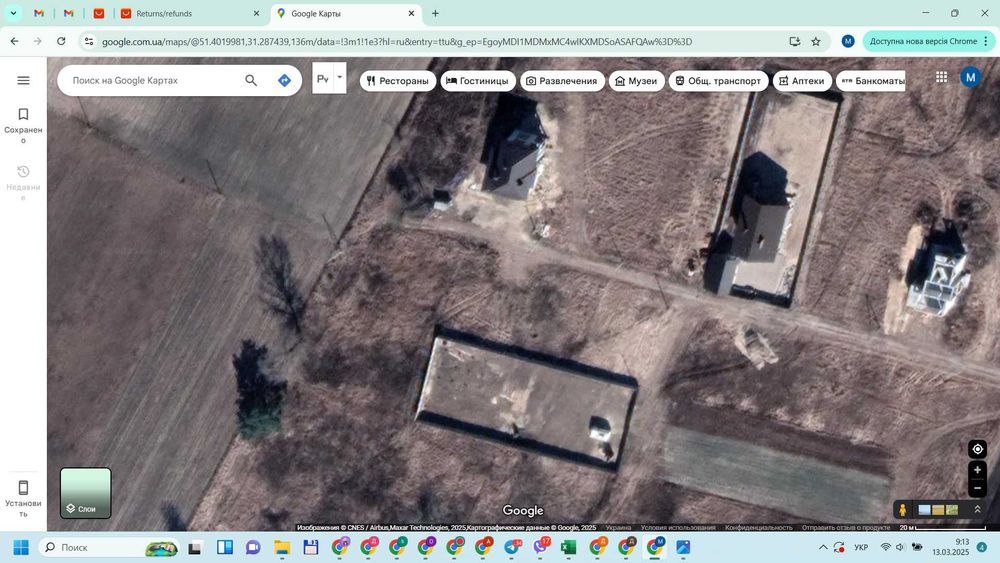Viewport: 1000px width, 563px height.
Task: Open the Chrome three-dot menu
Action: click(986, 41)
